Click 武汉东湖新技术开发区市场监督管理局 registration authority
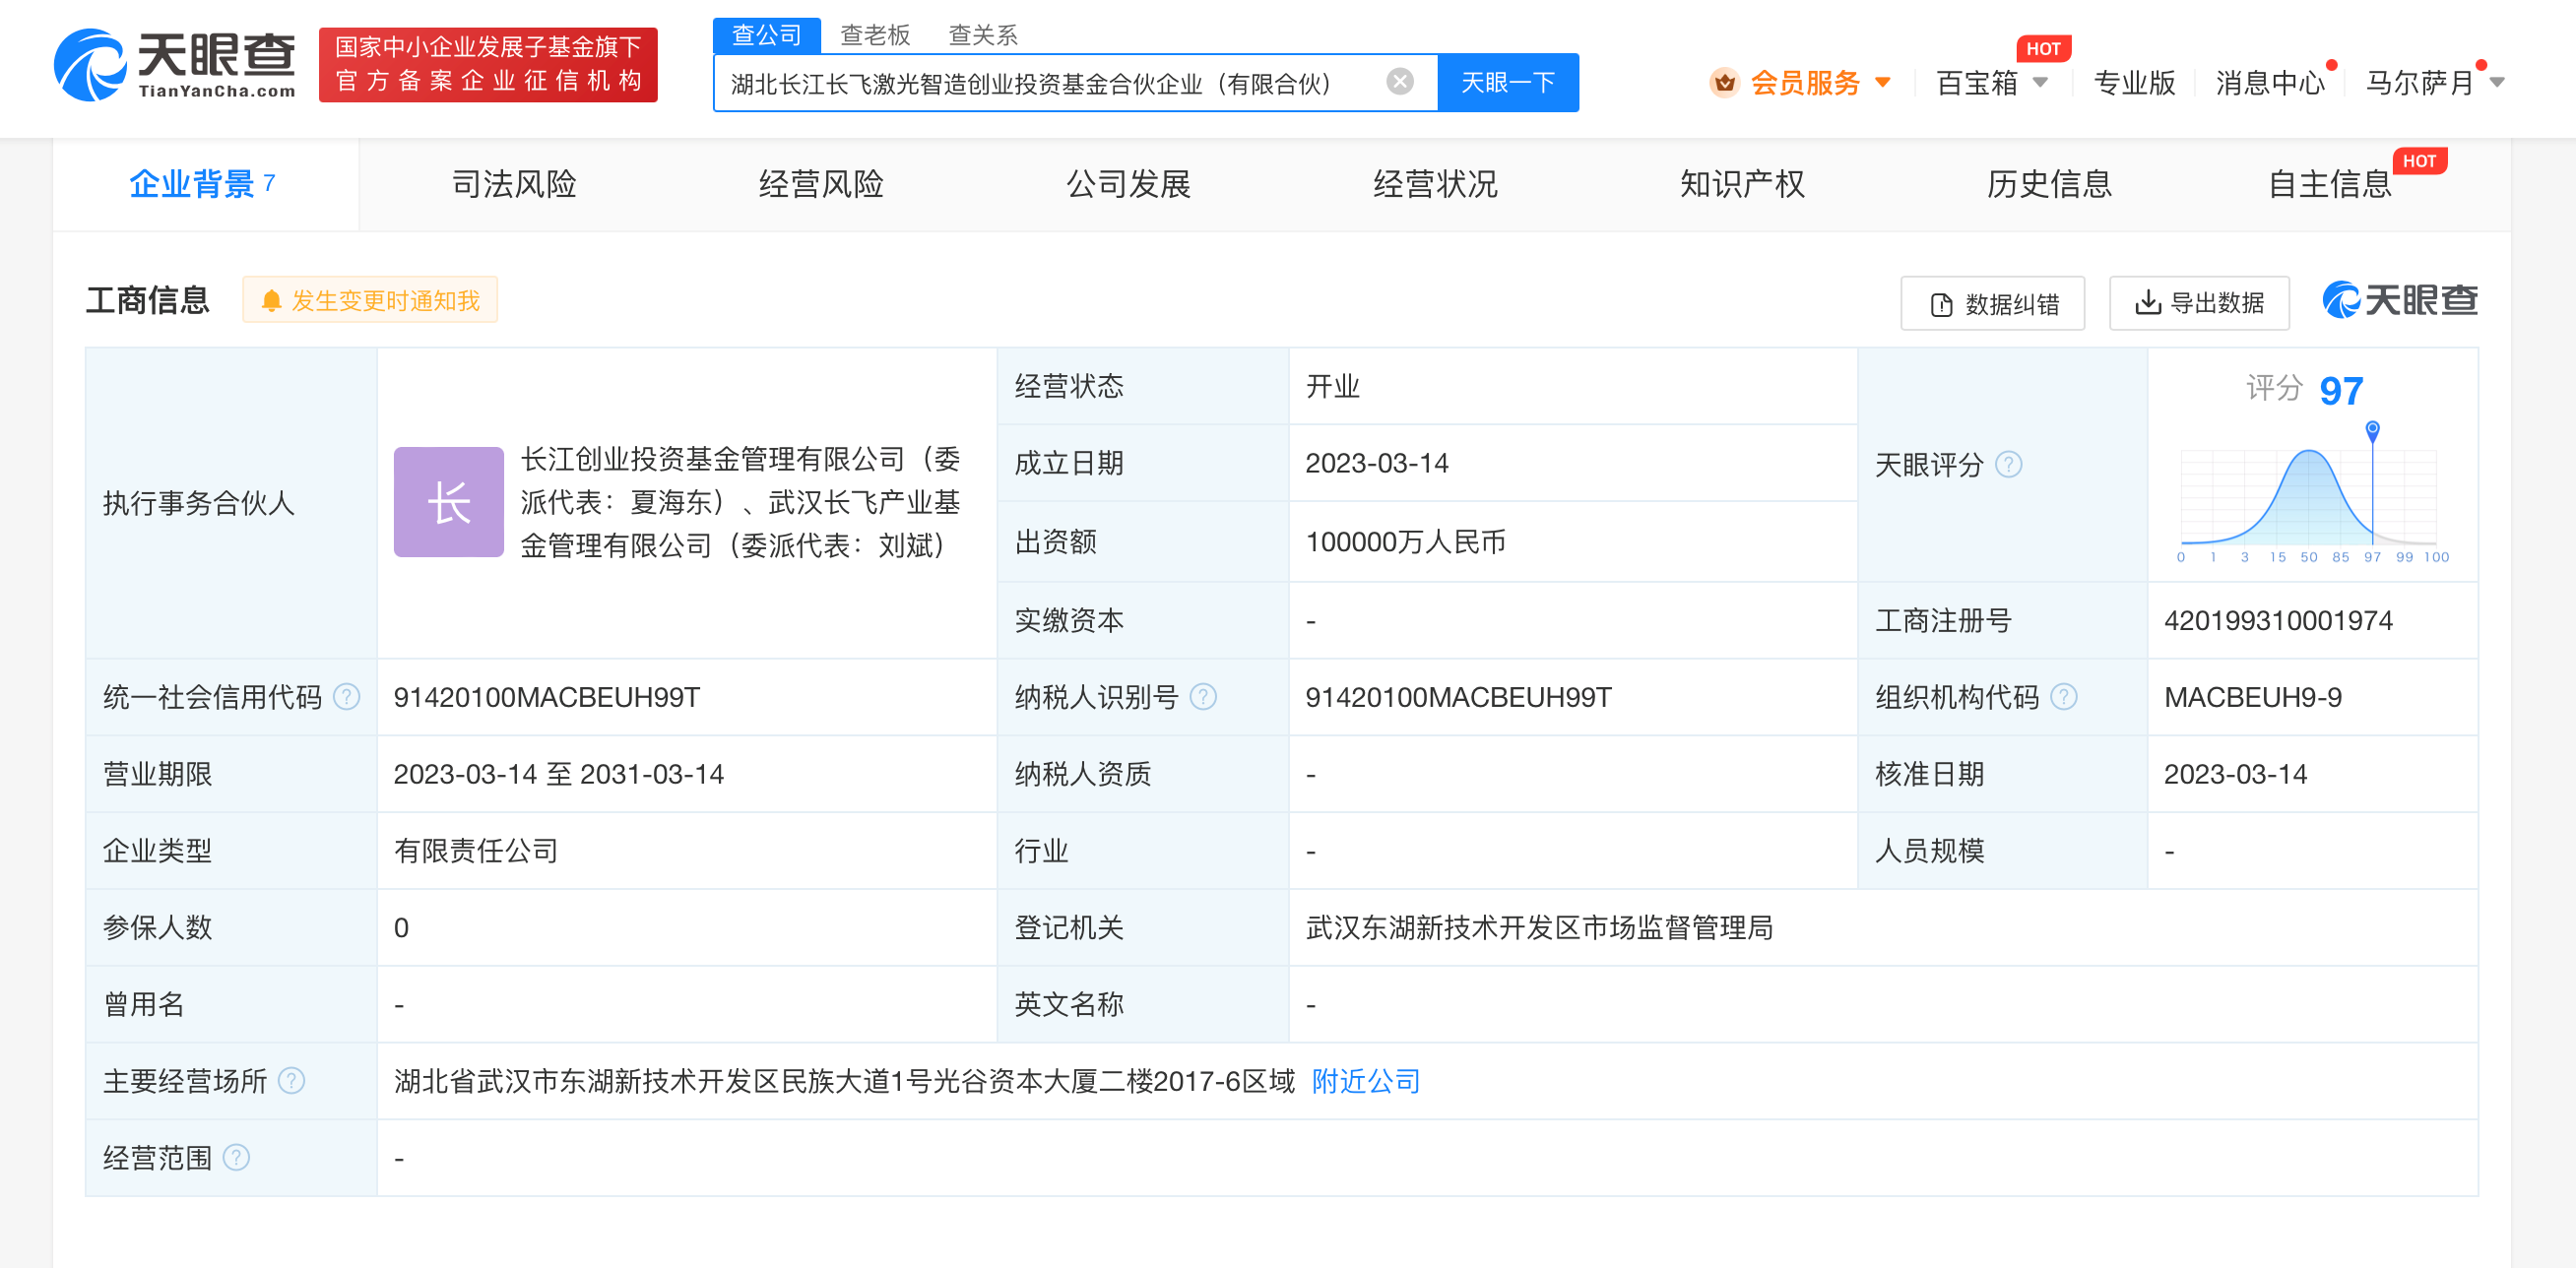The height and width of the screenshot is (1268, 2576). click(x=1539, y=928)
